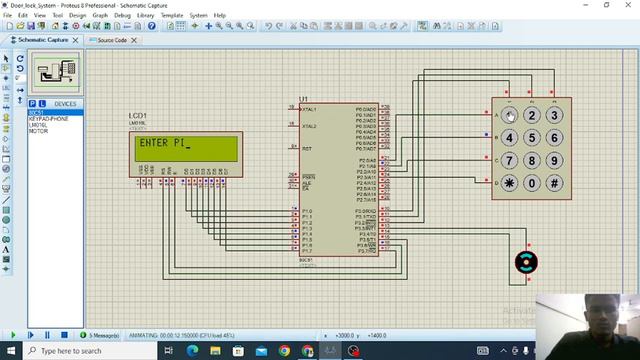Close the Source Code tab
The height and width of the screenshot is (360, 640).
pos(134,40)
